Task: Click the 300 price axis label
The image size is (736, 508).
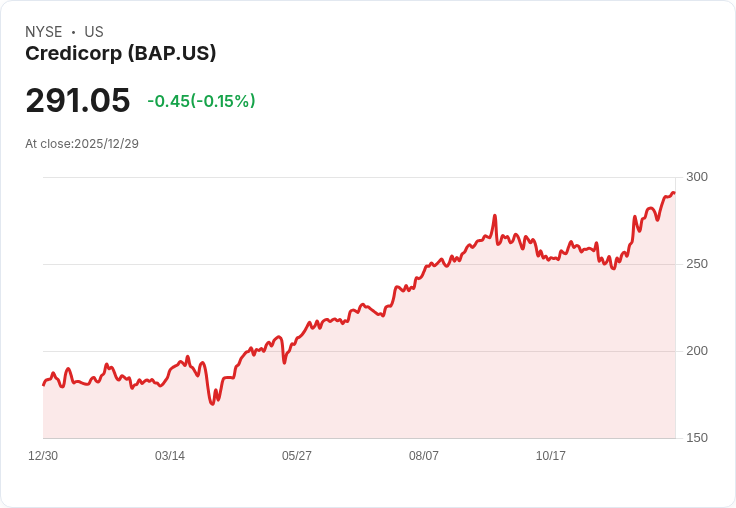Action: pyautogui.click(x=697, y=177)
